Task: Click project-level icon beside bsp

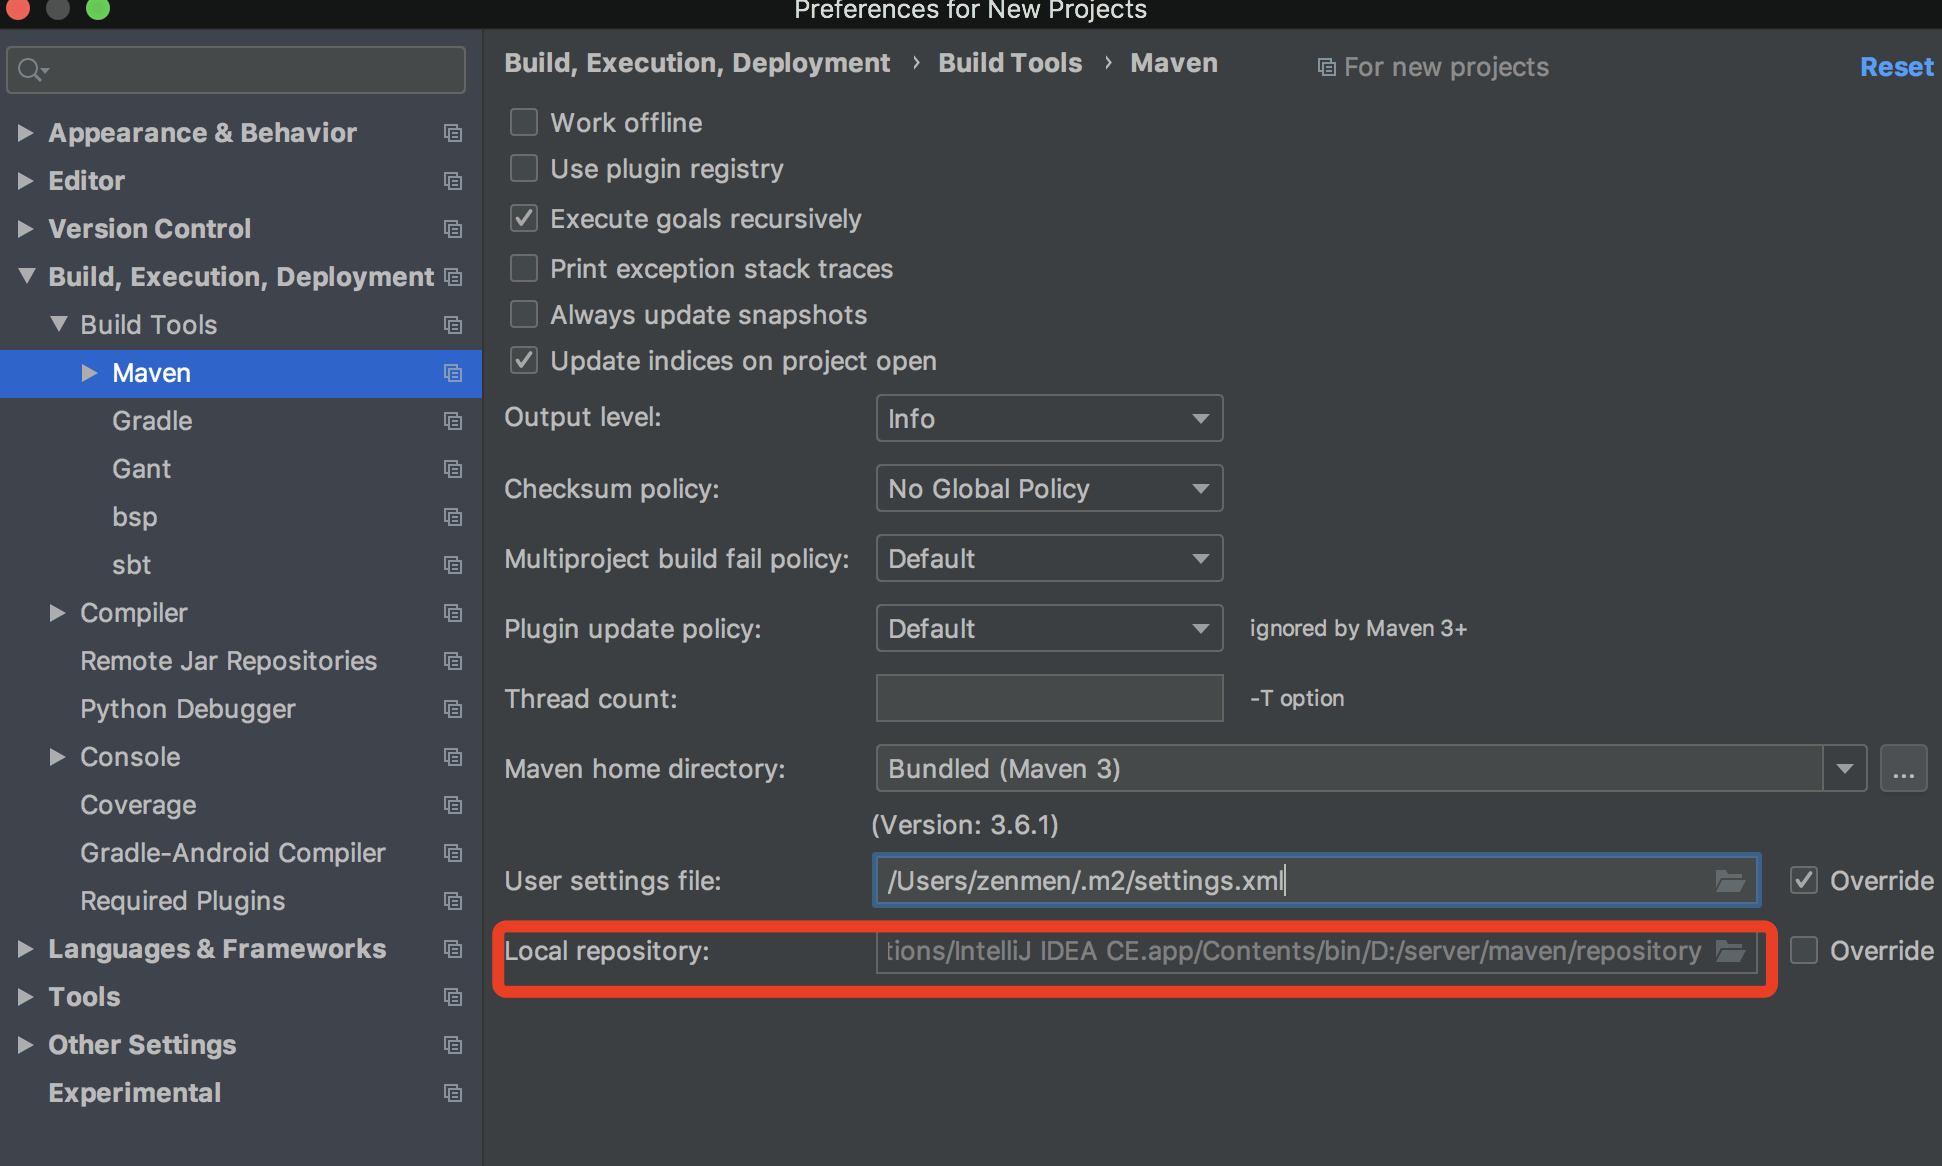Action: 453,517
